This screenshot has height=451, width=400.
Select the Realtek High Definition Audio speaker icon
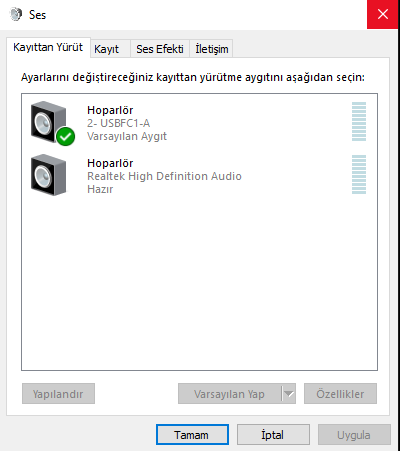pyautogui.click(x=49, y=175)
